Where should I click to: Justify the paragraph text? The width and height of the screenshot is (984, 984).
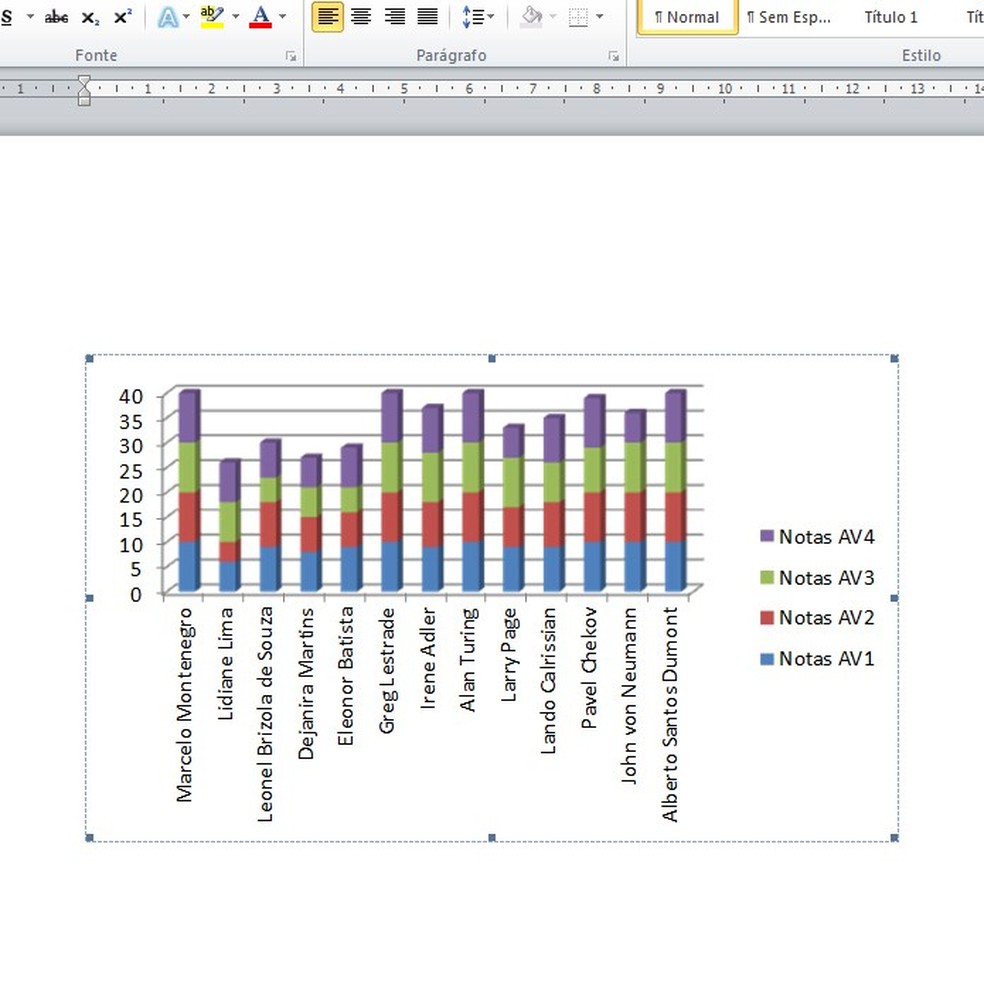pyautogui.click(x=428, y=17)
